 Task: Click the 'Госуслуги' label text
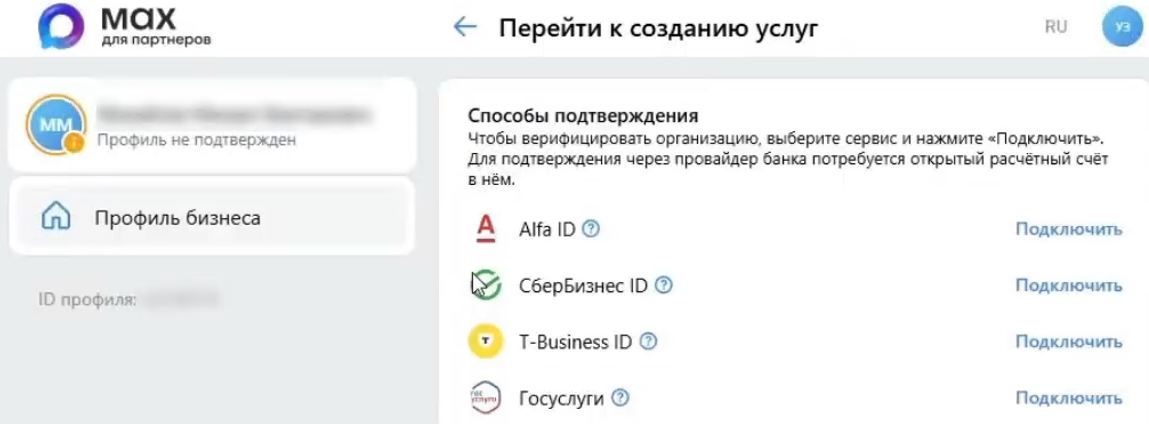(x=561, y=399)
